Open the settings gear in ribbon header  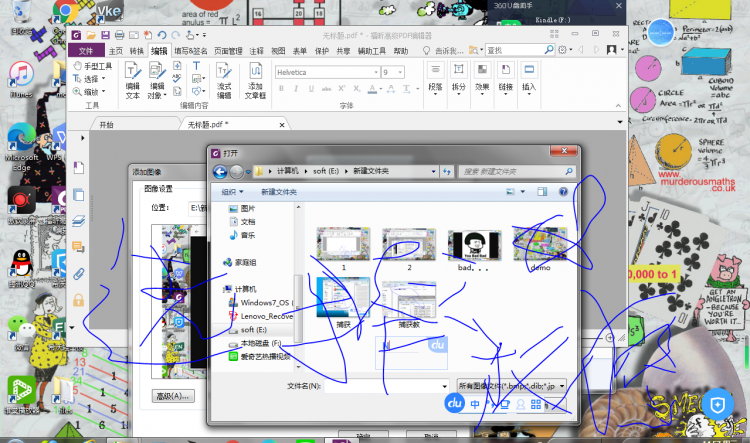point(562,50)
